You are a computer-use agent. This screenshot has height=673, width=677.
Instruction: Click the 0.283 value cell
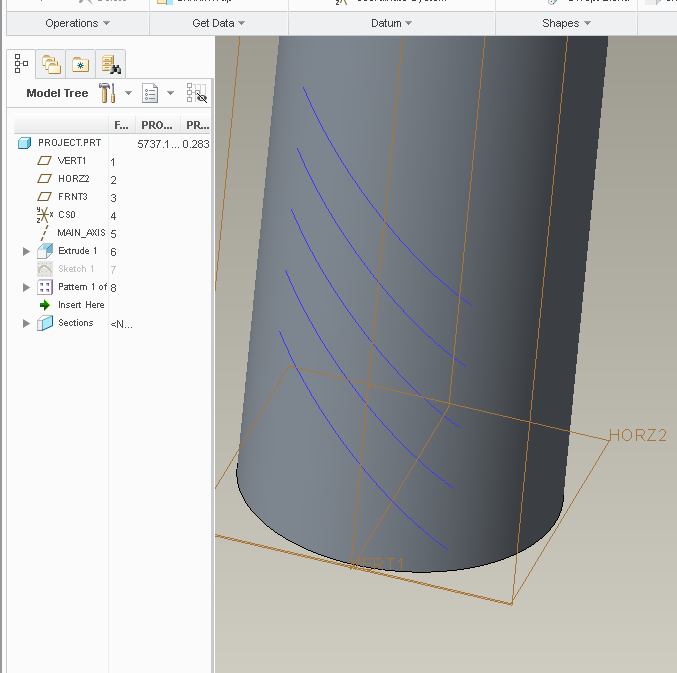pos(196,144)
